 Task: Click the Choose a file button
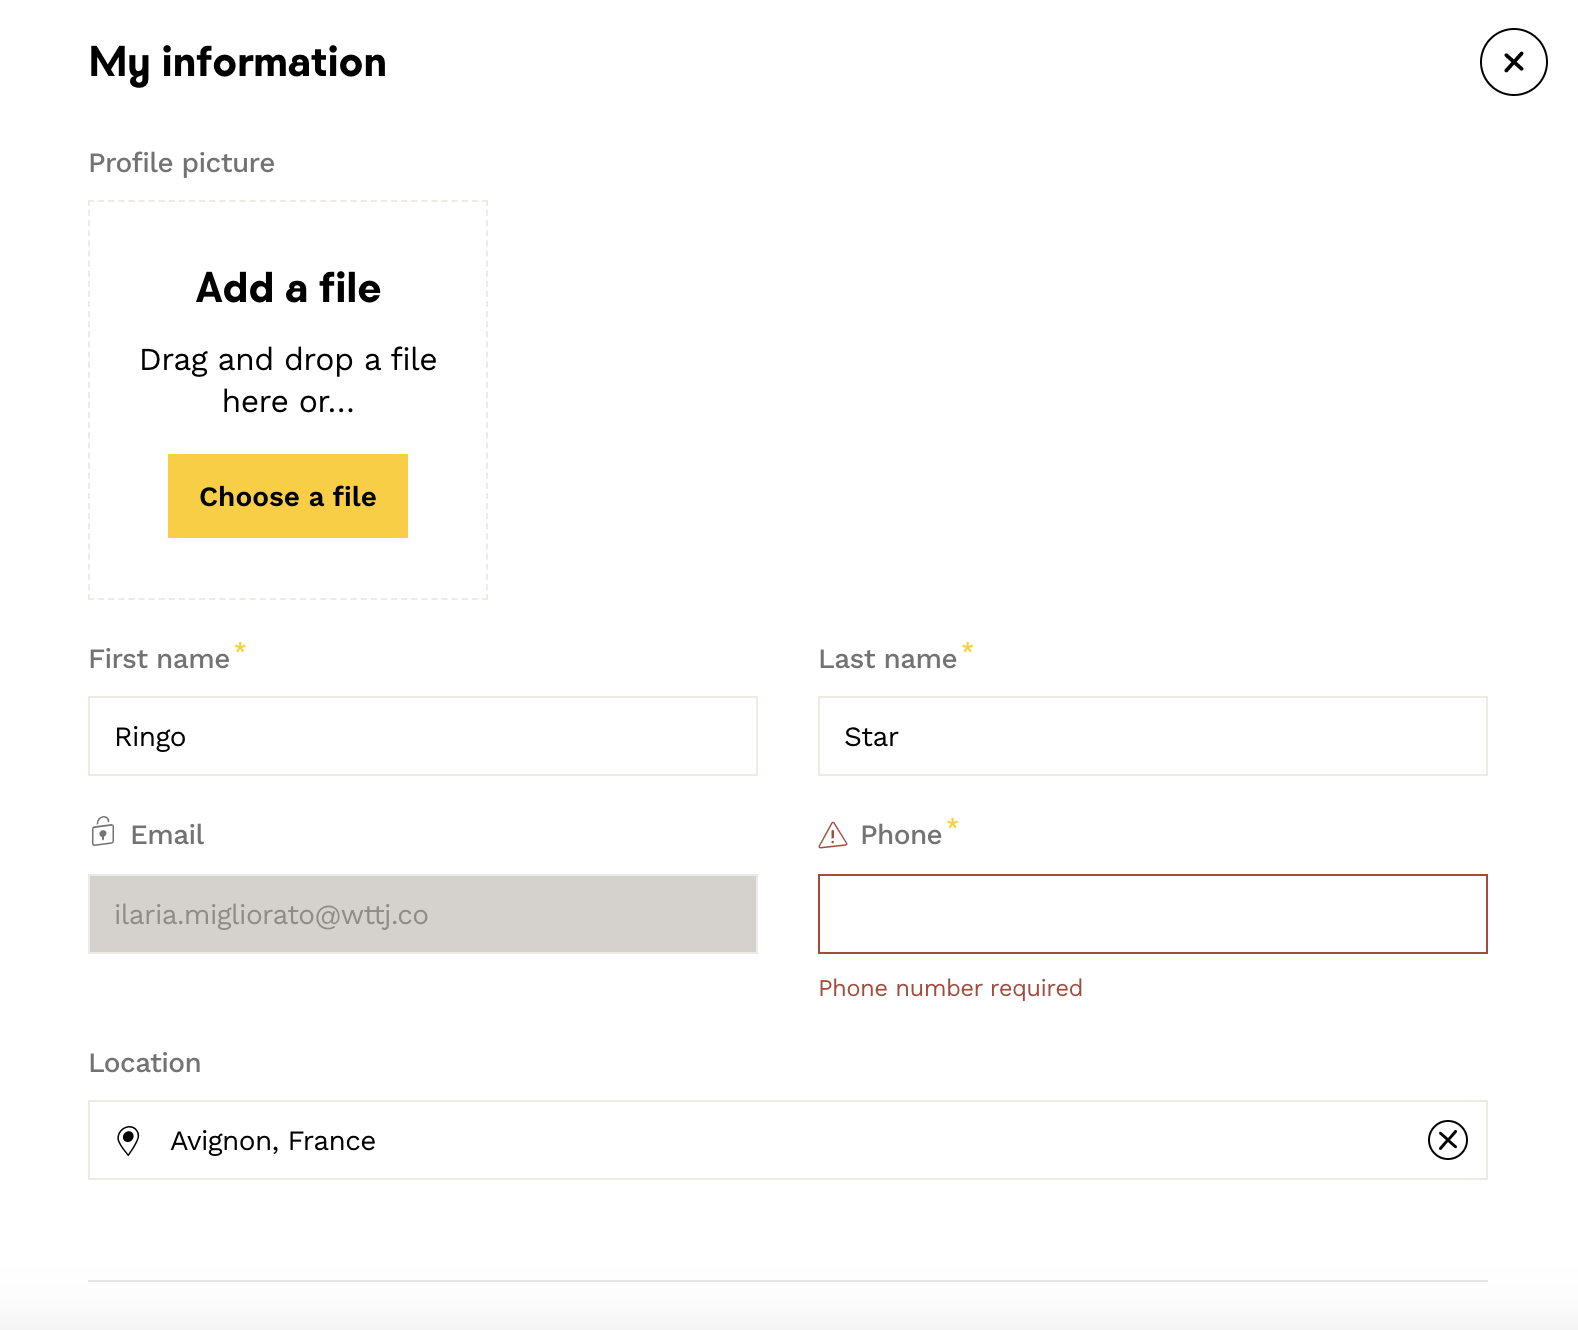[x=288, y=496]
